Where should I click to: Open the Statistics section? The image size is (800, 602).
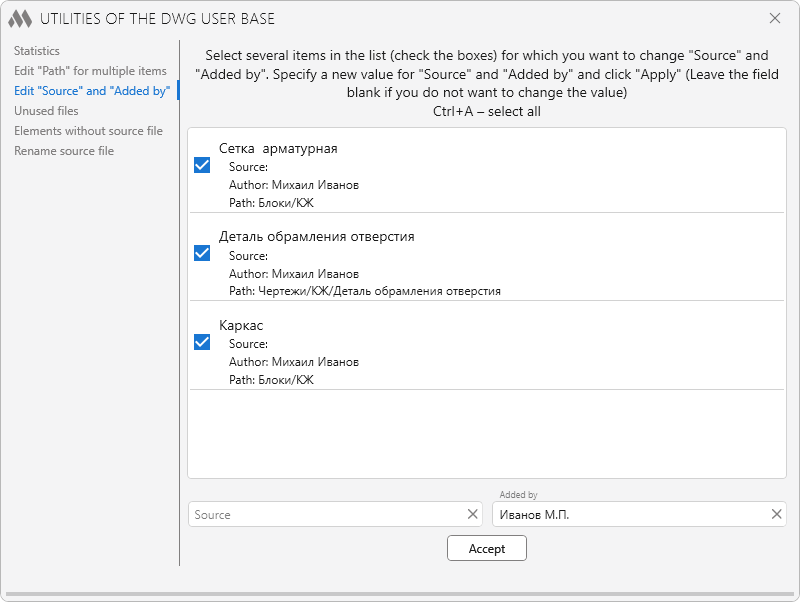pyautogui.click(x=37, y=51)
